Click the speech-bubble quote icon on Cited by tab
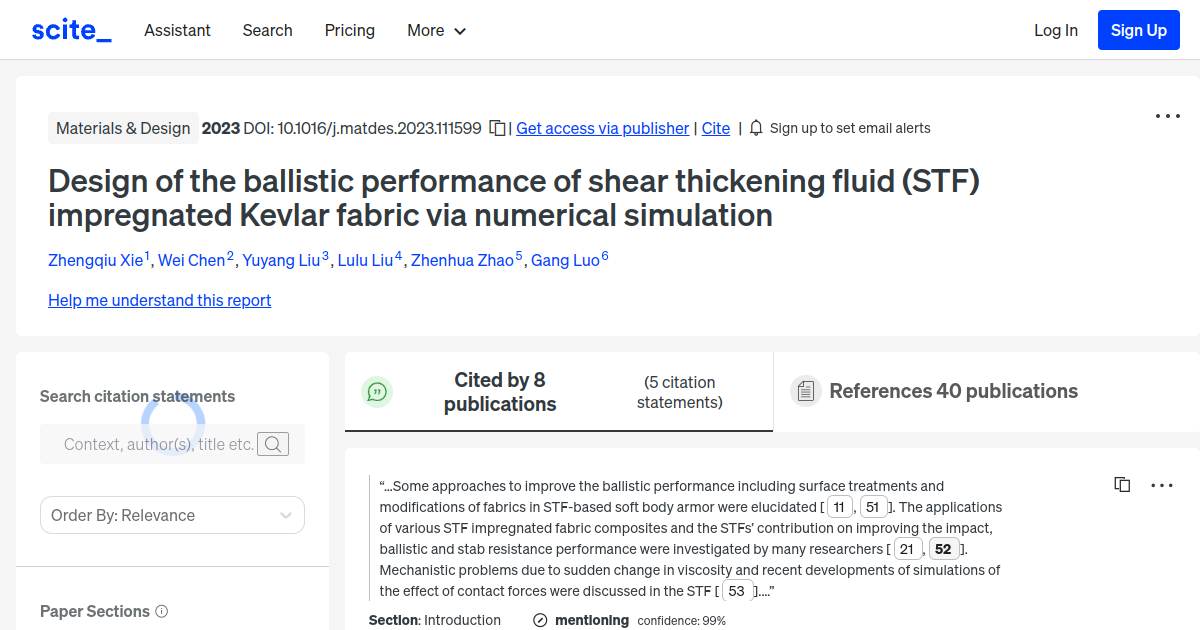Image resolution: width=1200 pixels, height=630 pixels. point(377,391)
